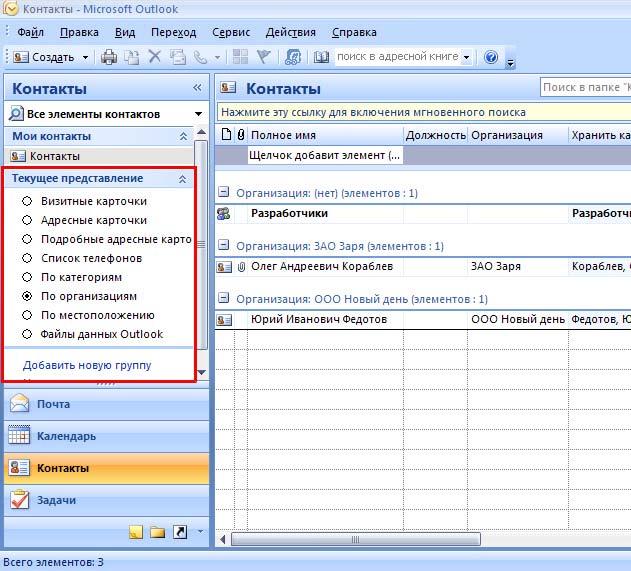
Task: Click scroll left arrow of horizontal scrollbar
Action: point(223,540)
